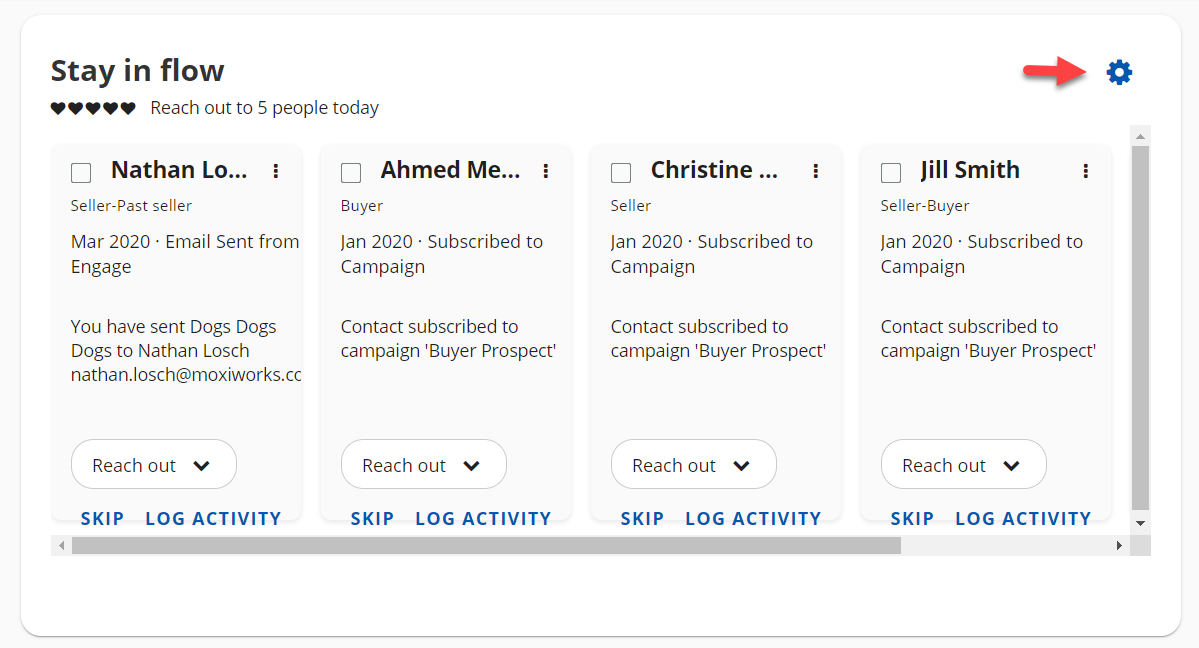Click the horizontal scrollbar right arrow

1120,546
